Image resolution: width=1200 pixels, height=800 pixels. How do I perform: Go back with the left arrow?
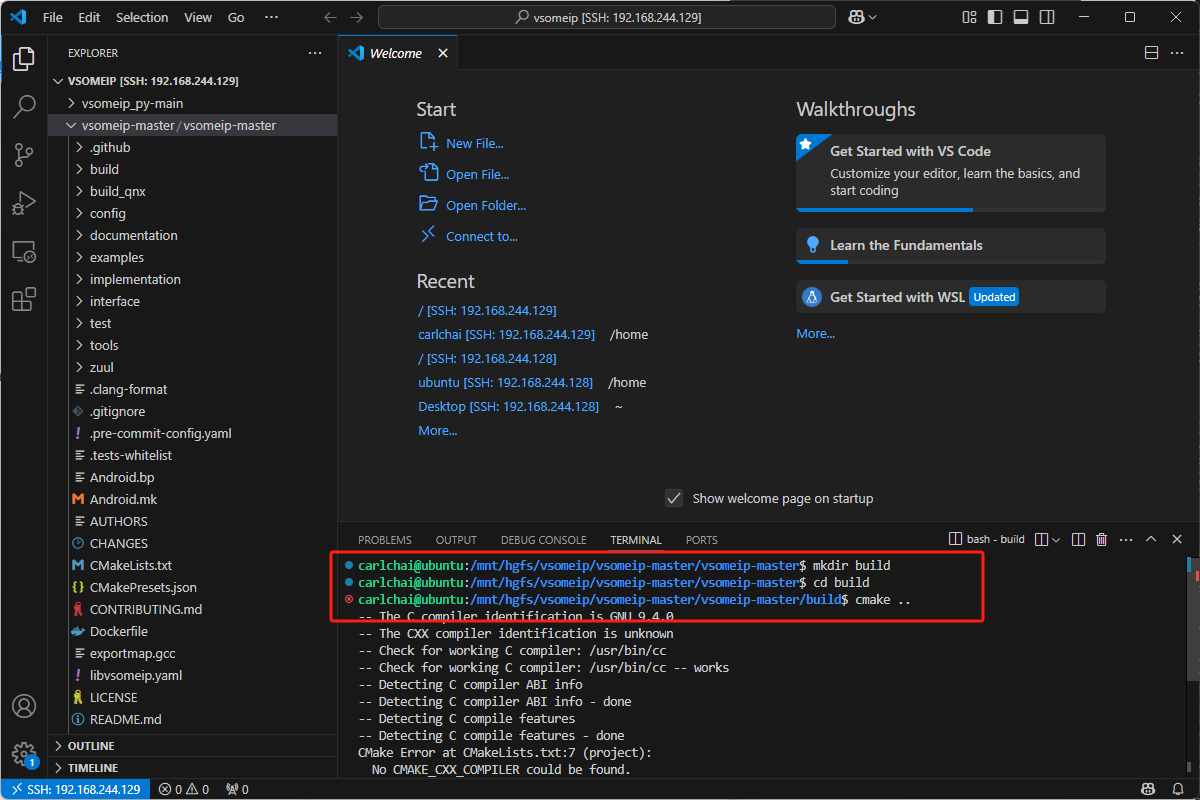pos(331,17)
